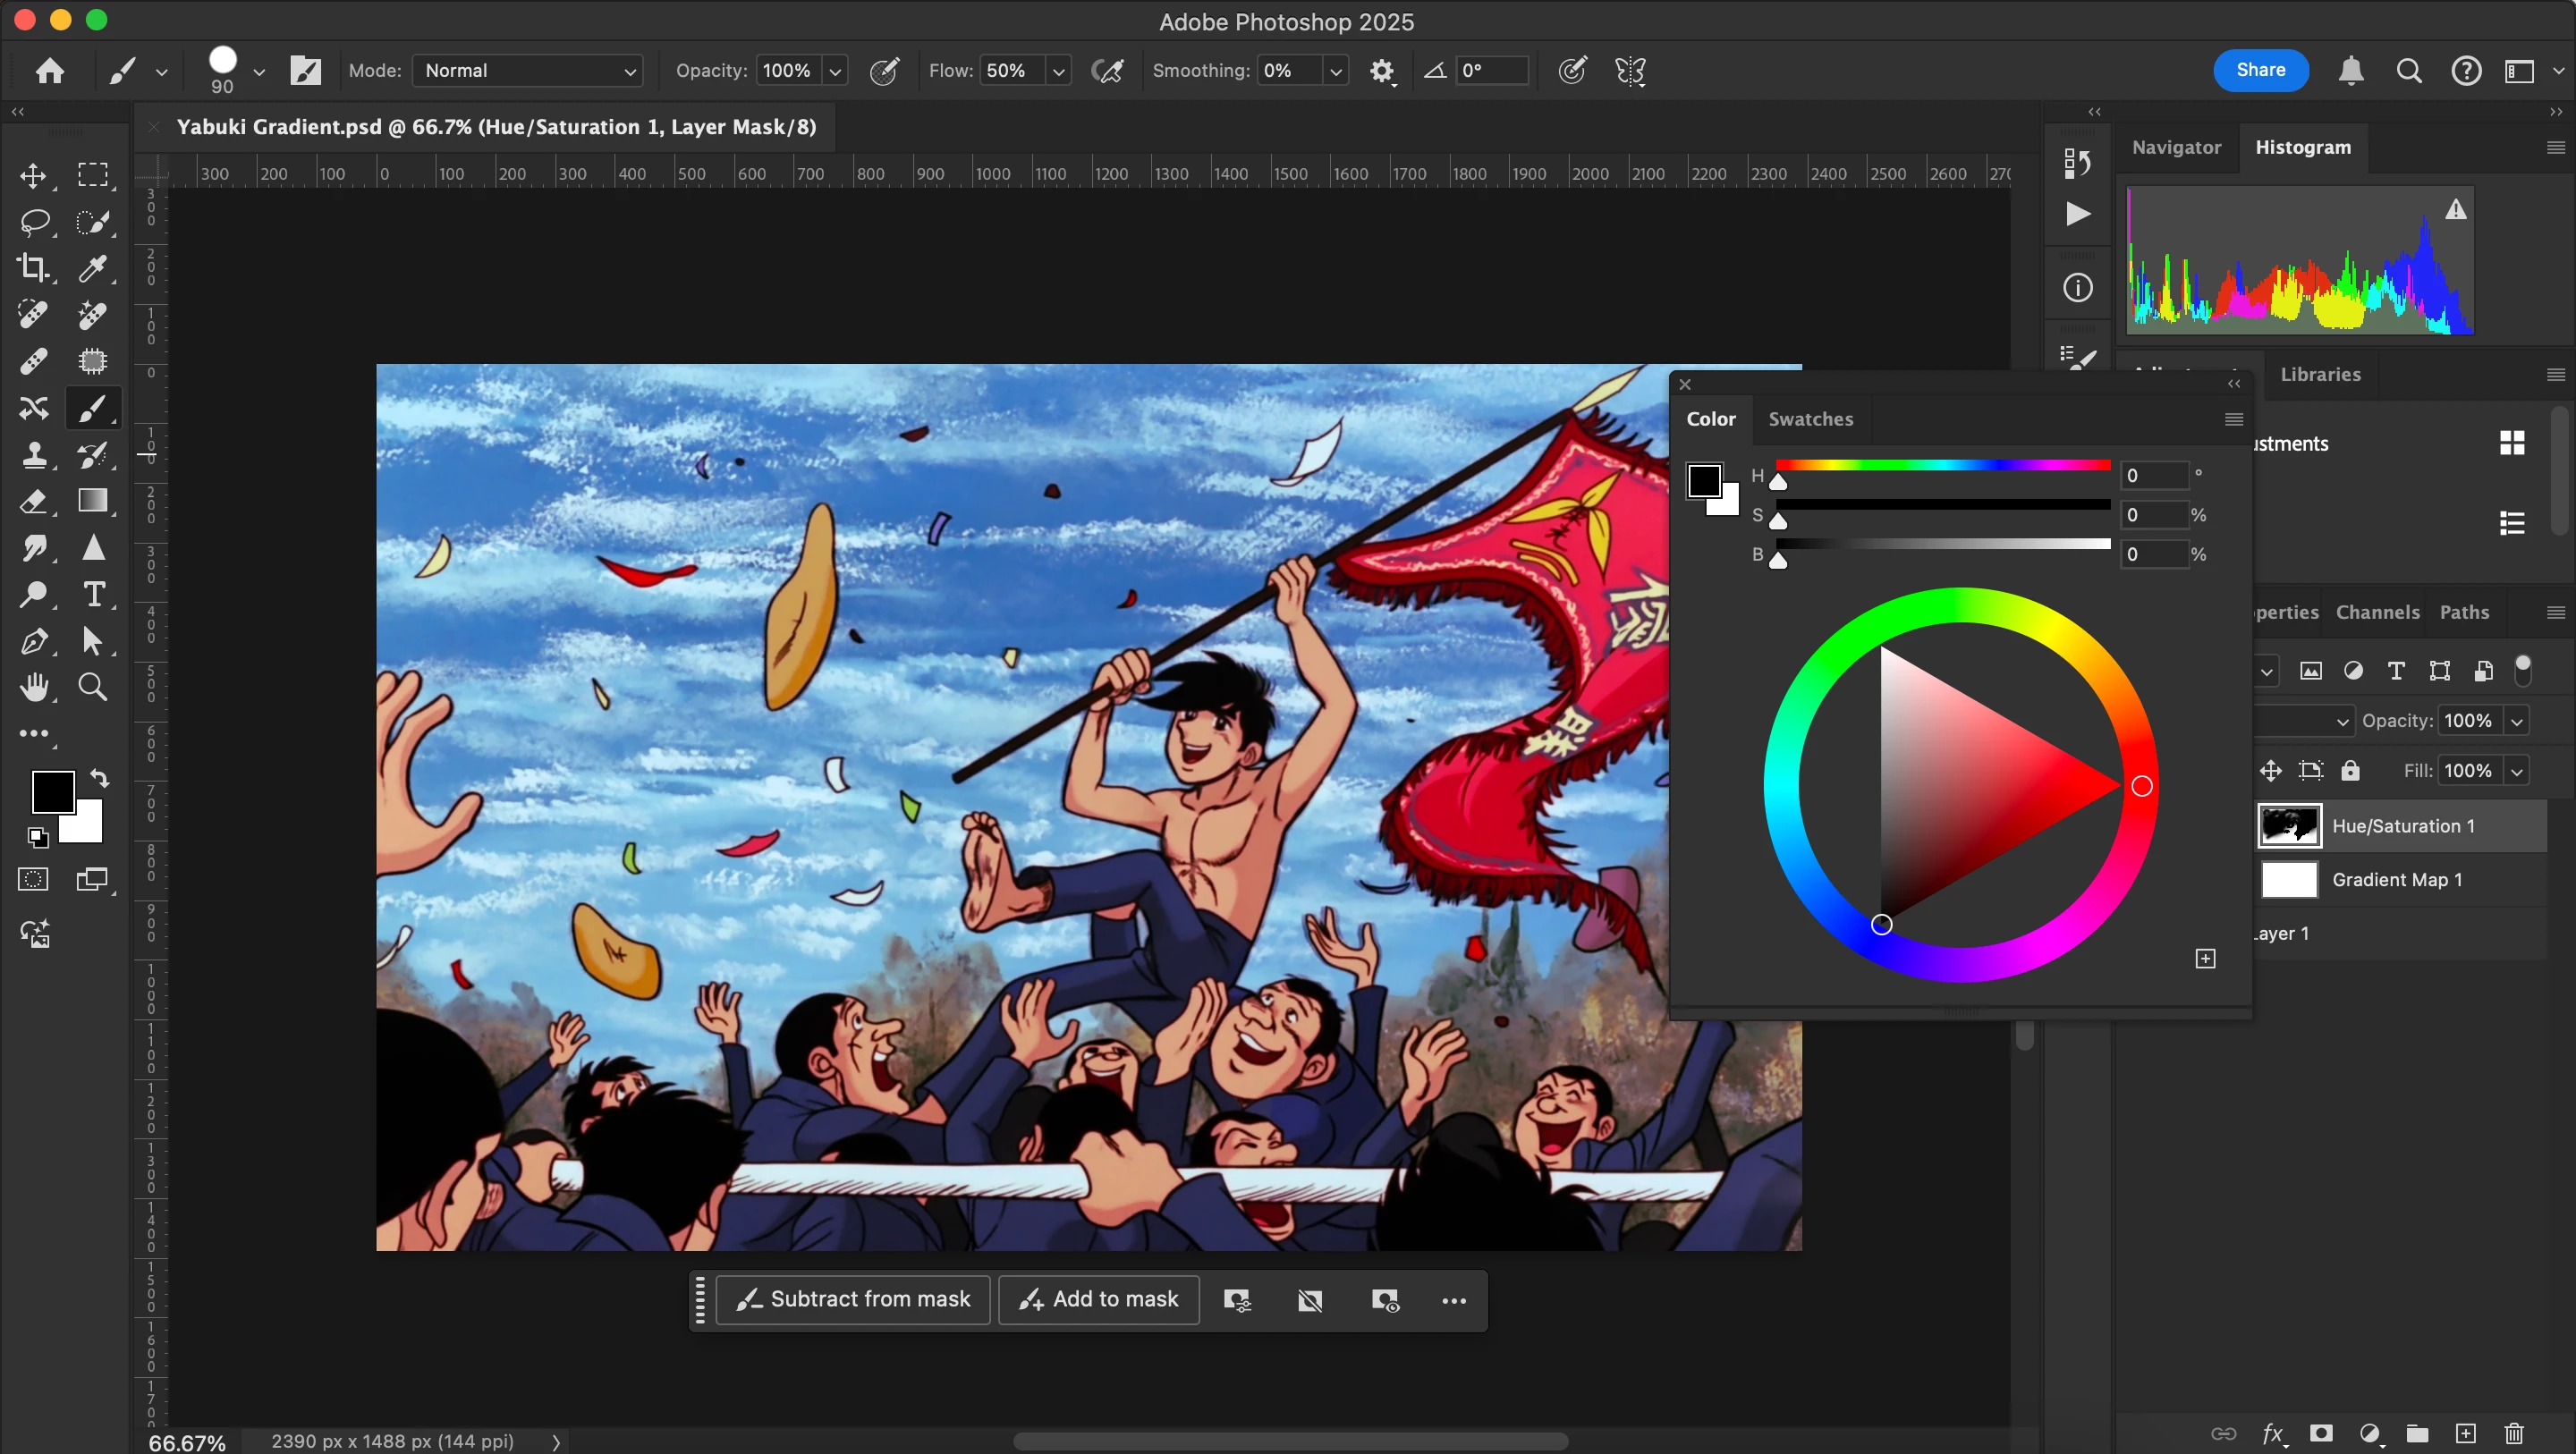Image resolution: width=2576 pixels, height=1454 pixels.
Task: Click the Subtract from mask button
Action: [x=853, y=1299]
